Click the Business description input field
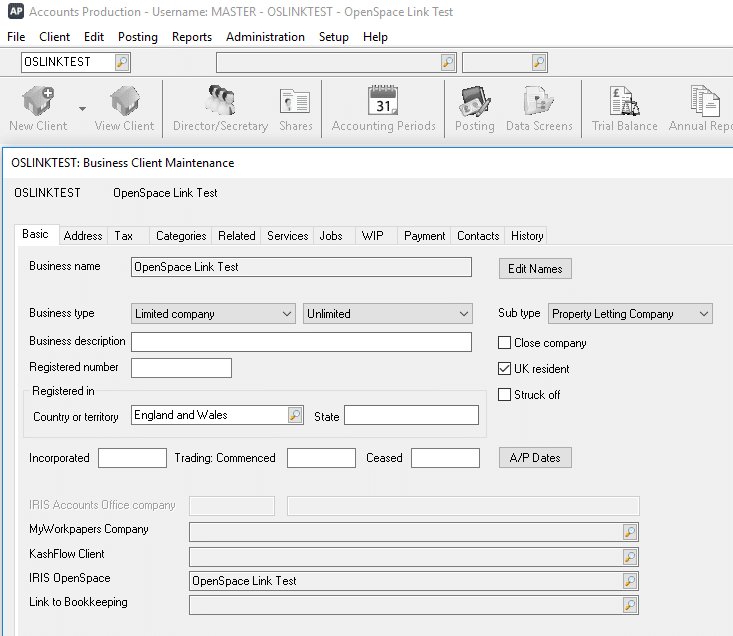Viewport: 733px width, 636px height. [x=301, y=342]
